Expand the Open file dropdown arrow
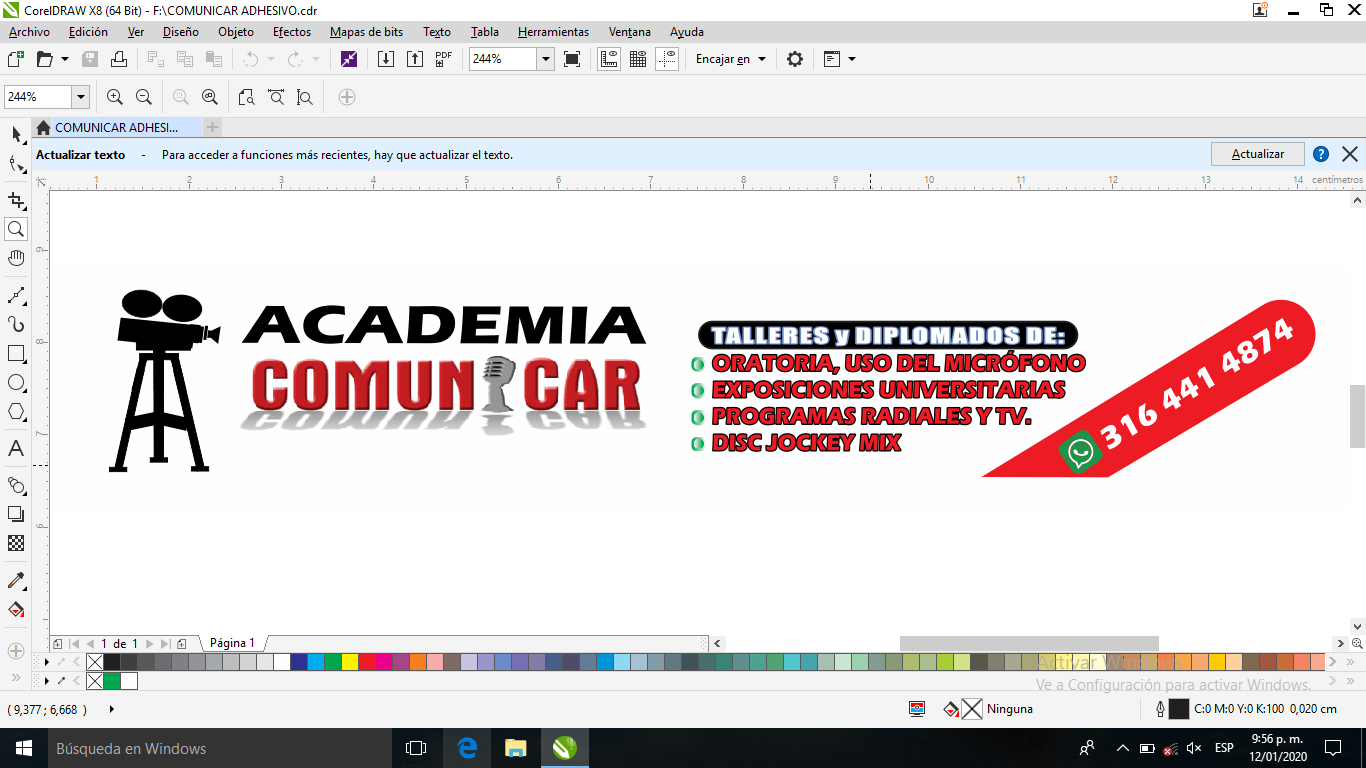The width and height of the screenshot is (1366, 768). 65,59
